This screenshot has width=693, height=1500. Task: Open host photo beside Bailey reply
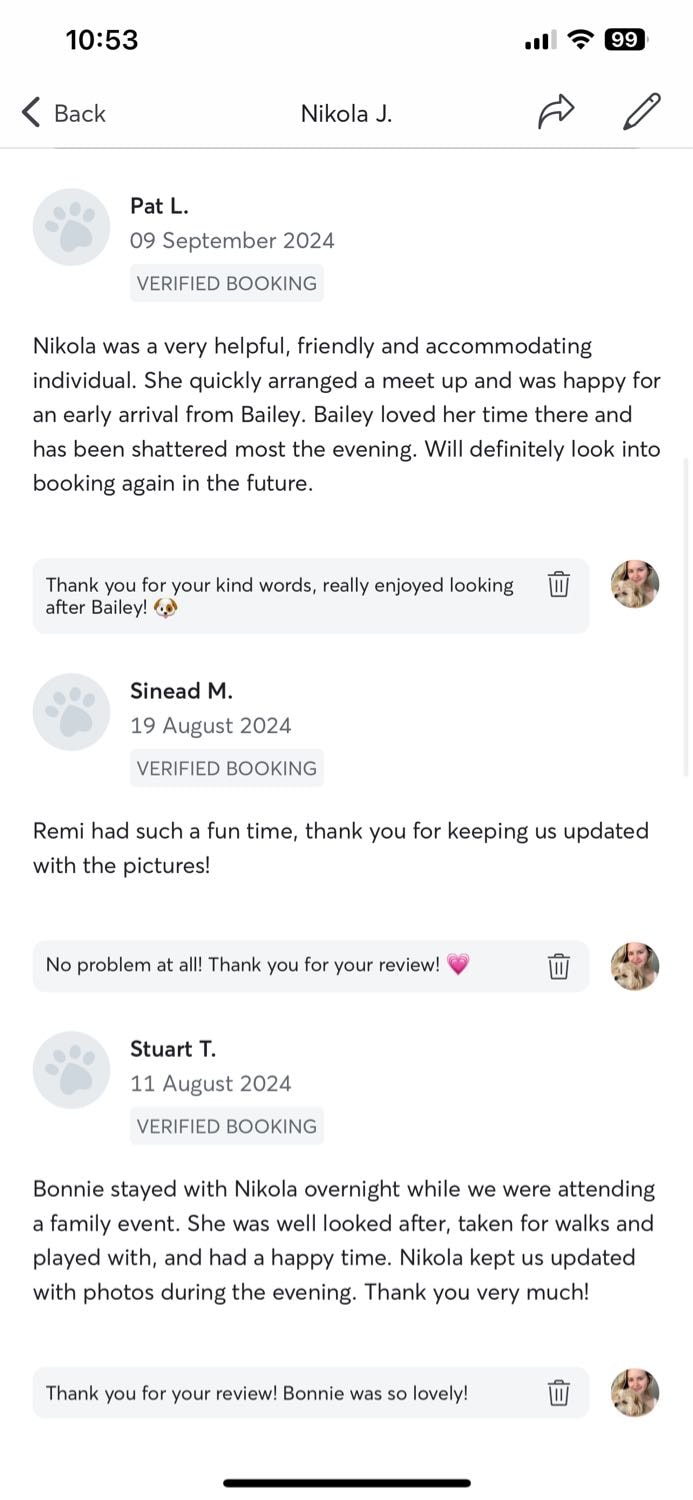click(635, 584)
